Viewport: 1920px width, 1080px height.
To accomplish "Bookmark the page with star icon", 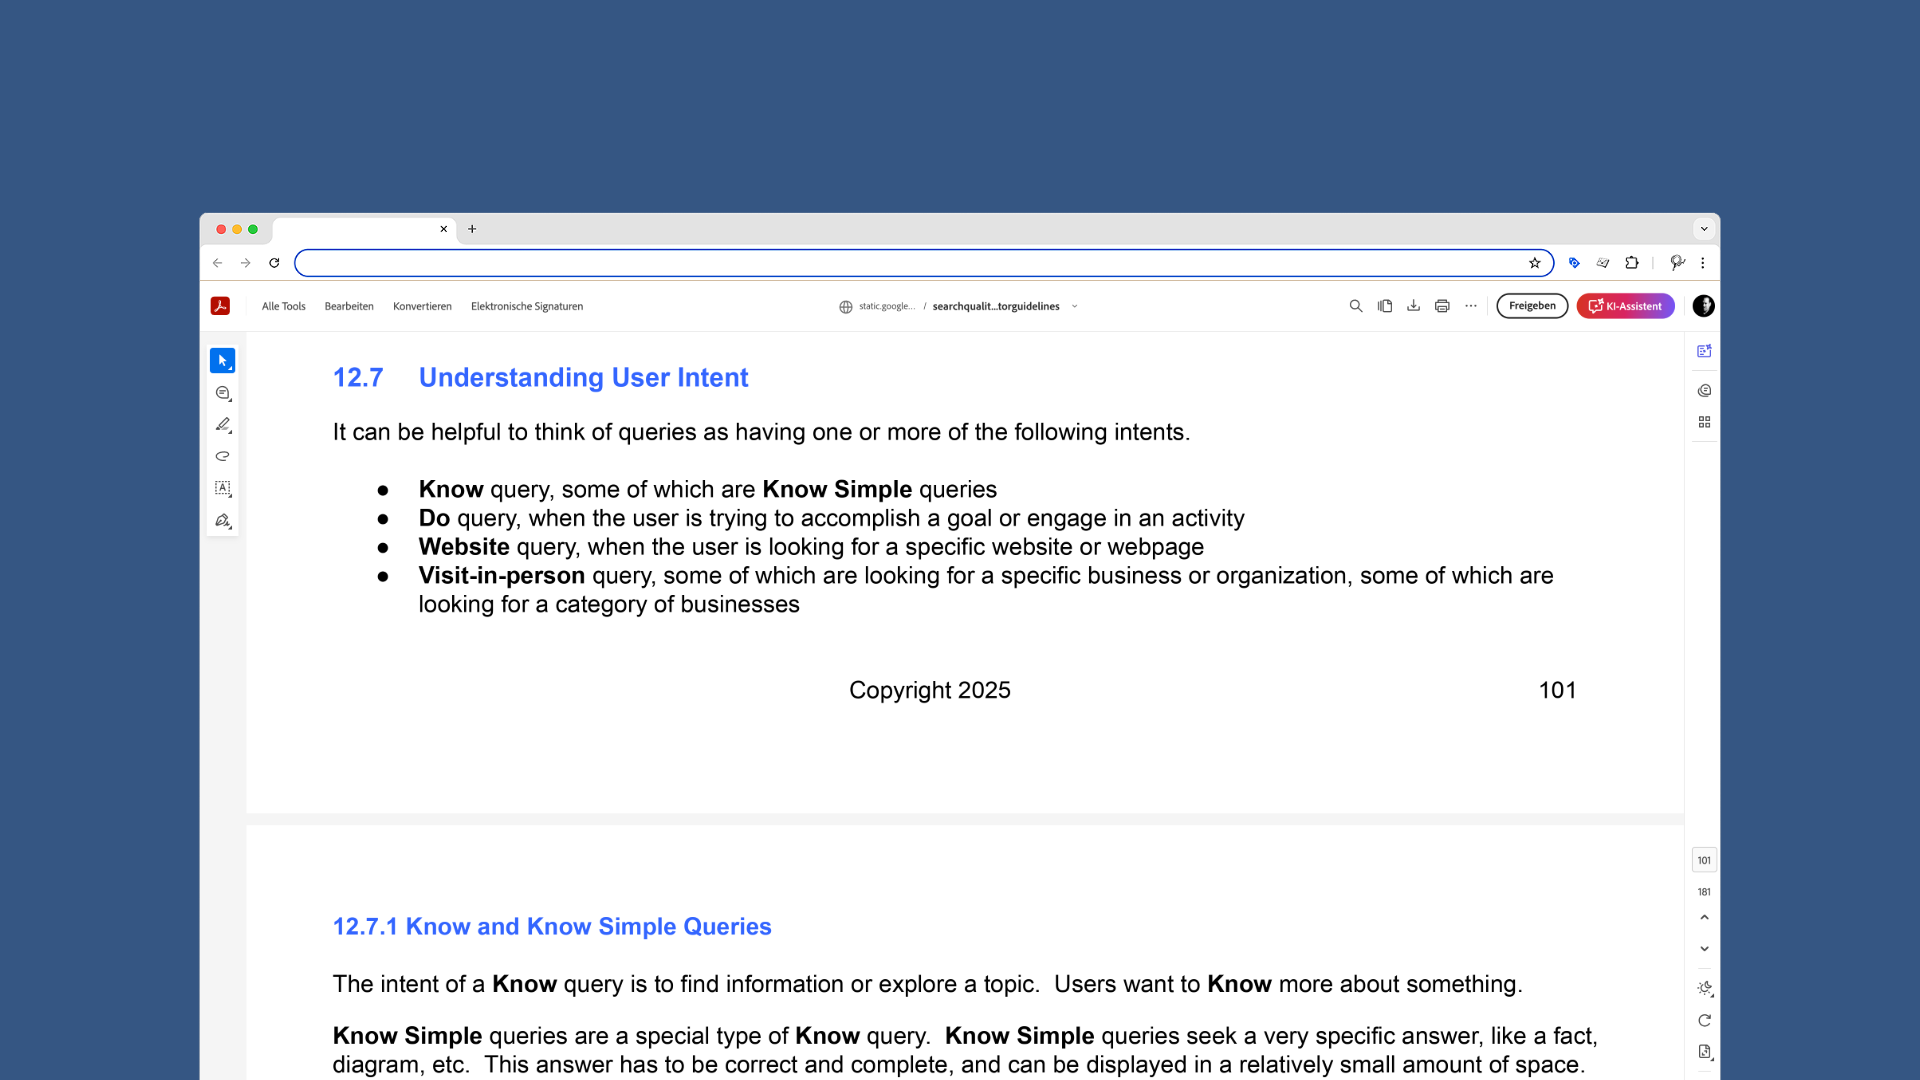I will coord(1534,263).
